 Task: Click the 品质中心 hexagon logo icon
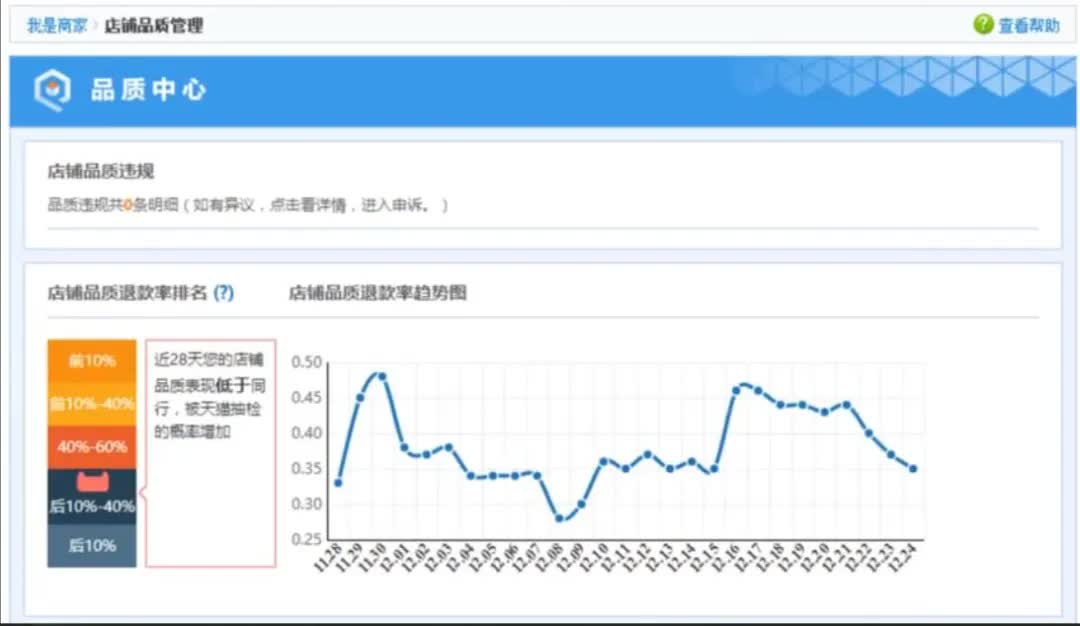pos(52,90)
